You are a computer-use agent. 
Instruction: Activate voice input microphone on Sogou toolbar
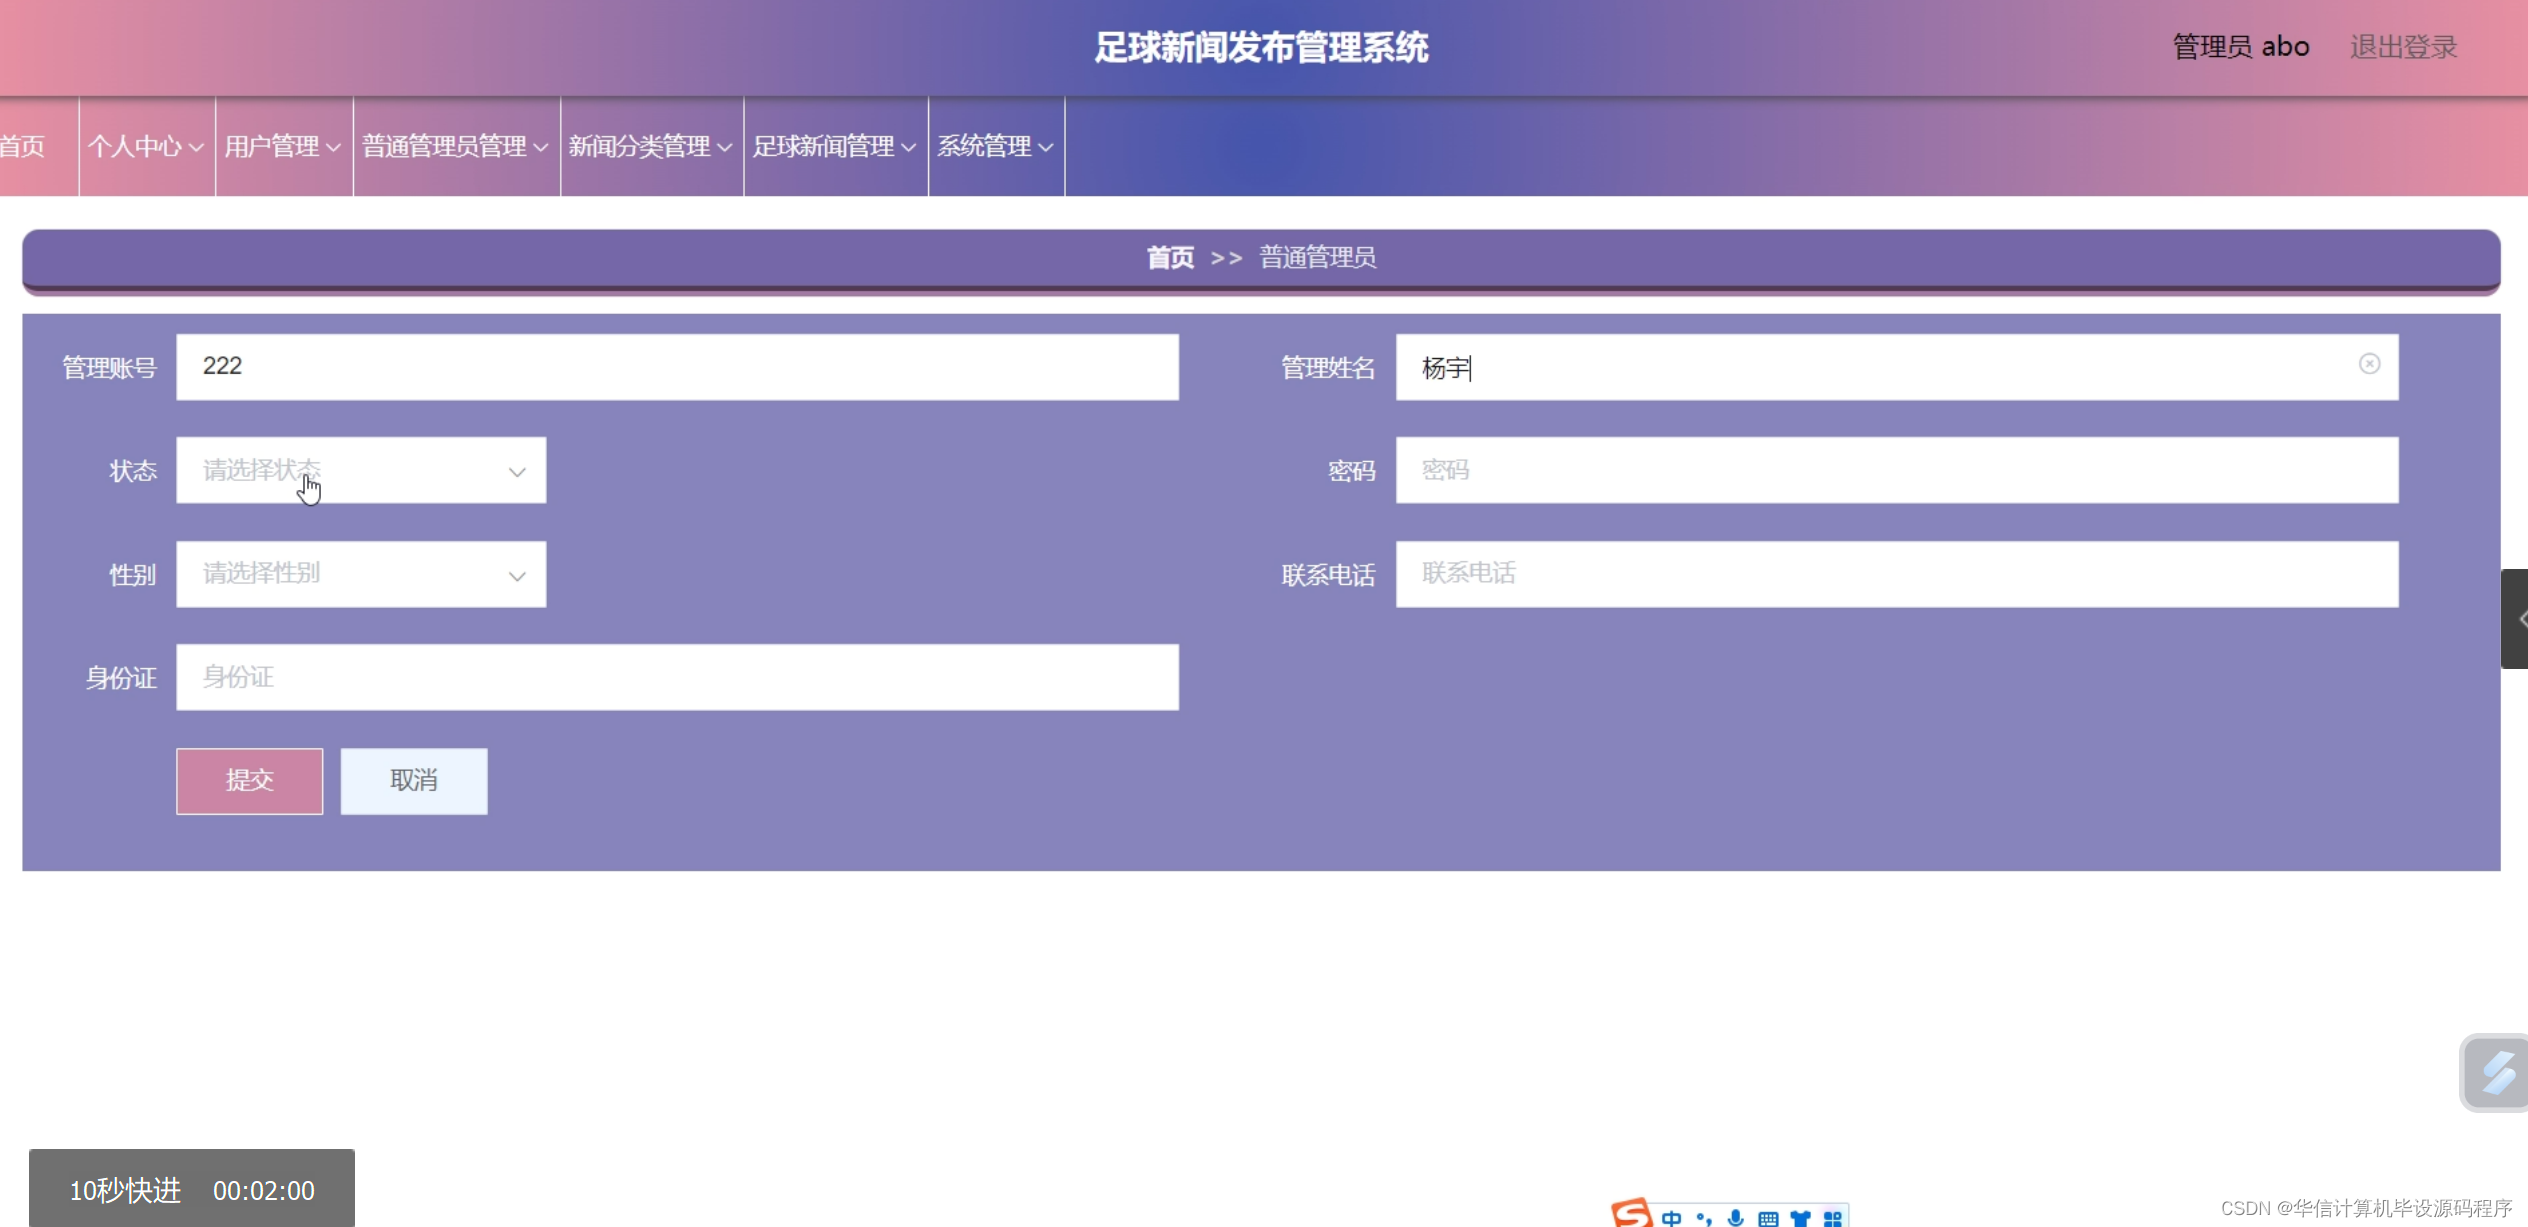click(1737, 1219)
